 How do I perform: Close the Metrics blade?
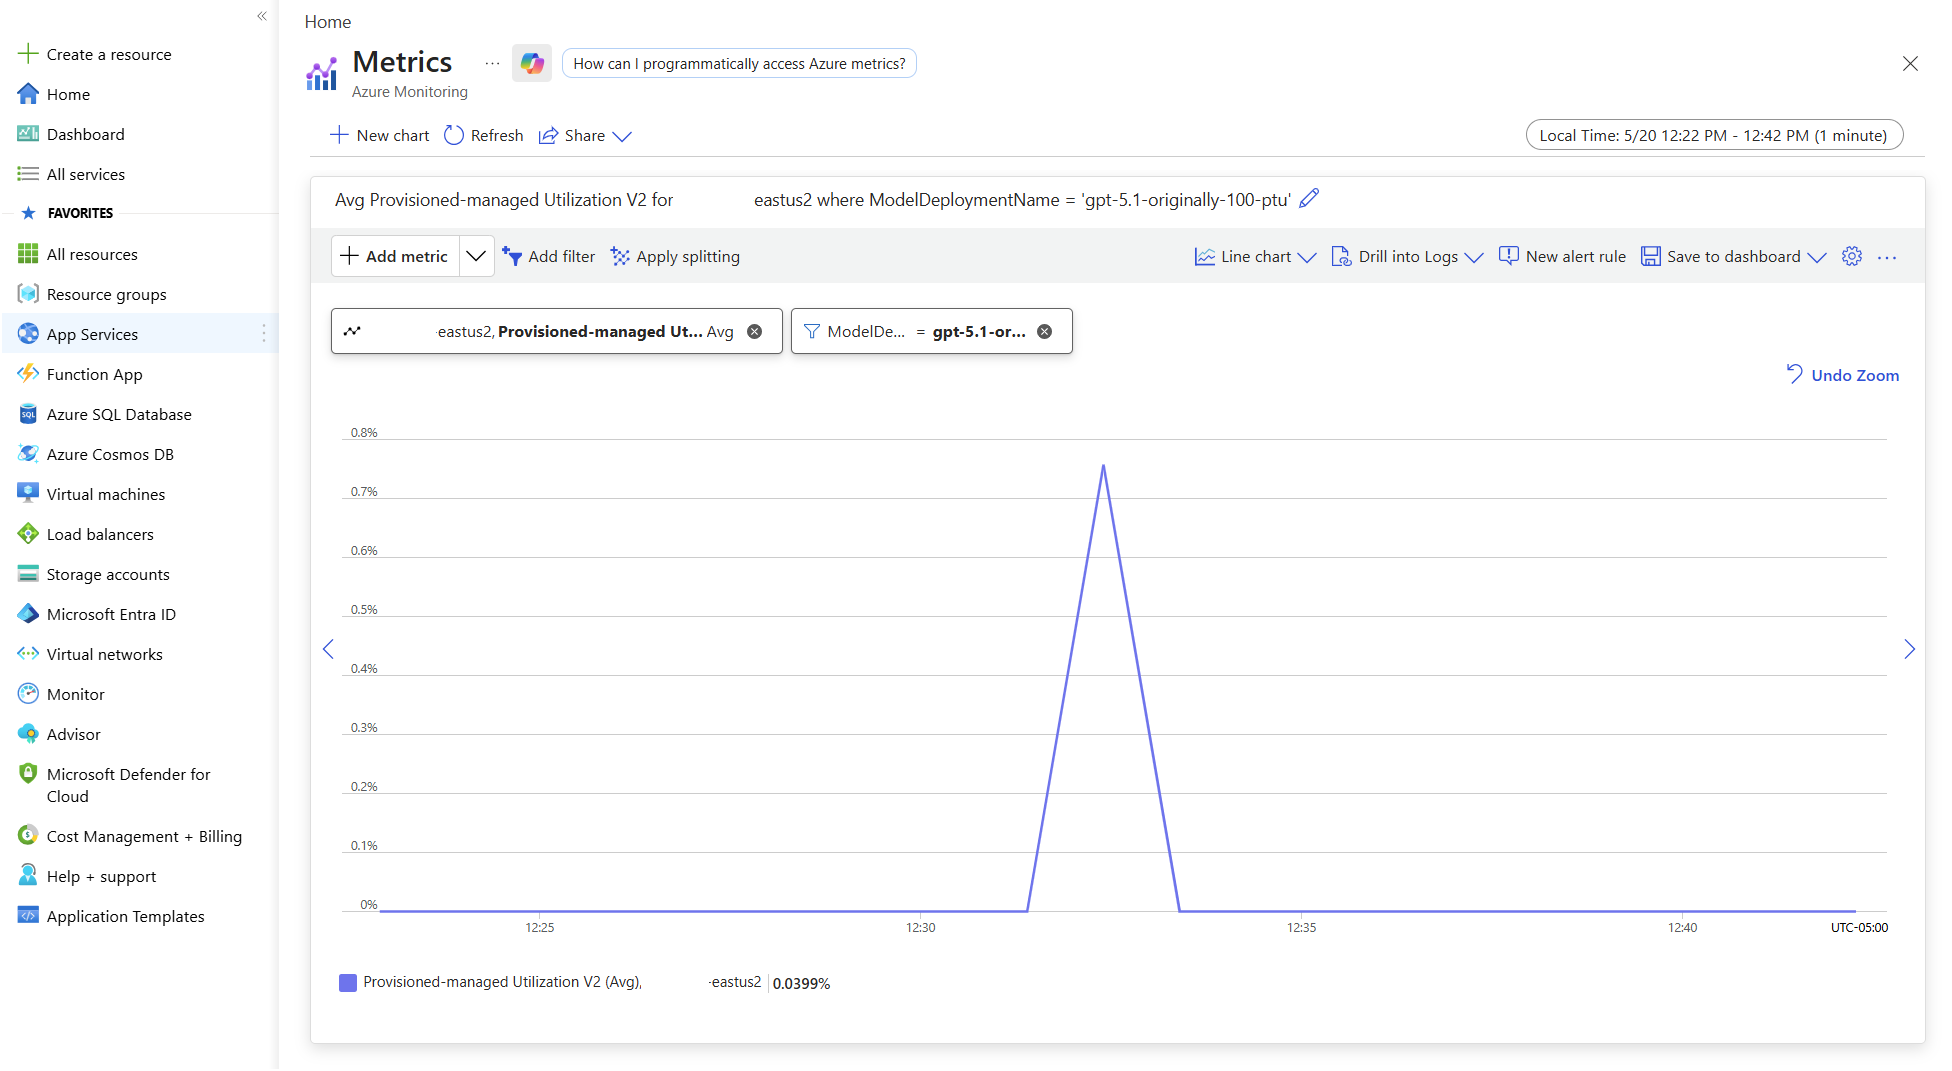pos(1910,64)
